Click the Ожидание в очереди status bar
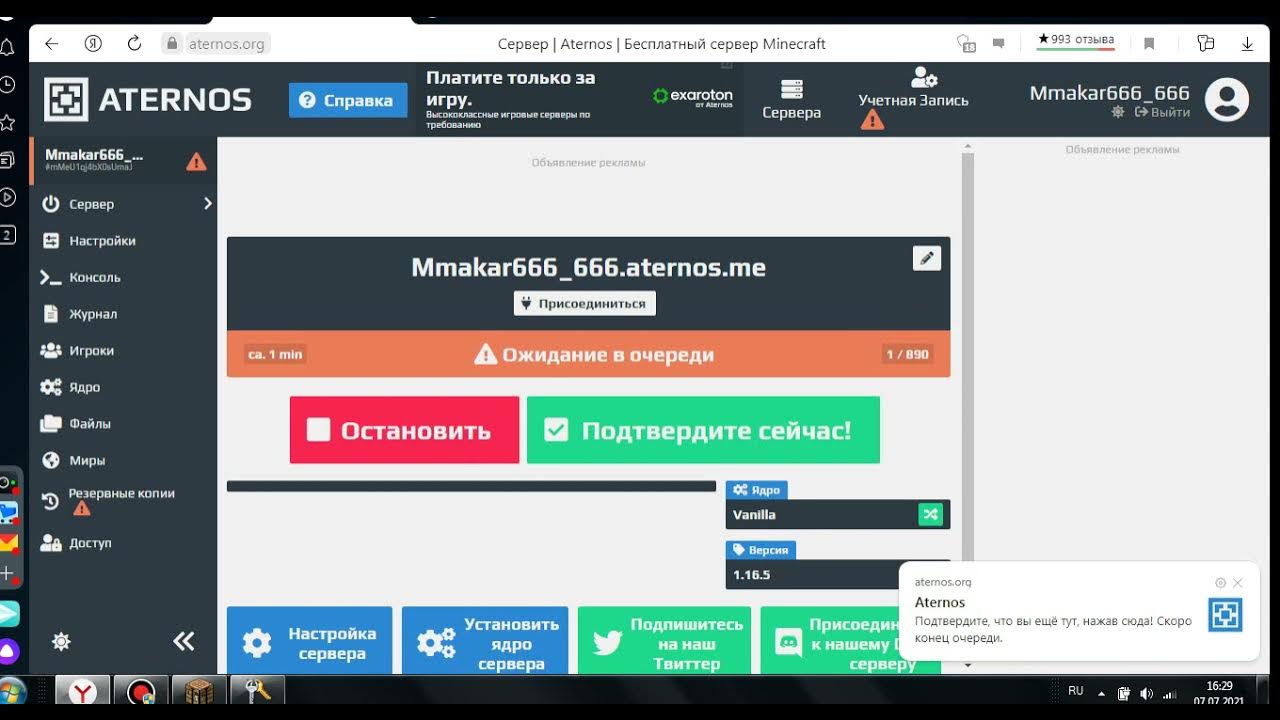1280x720 pixels. coord(588,354)
